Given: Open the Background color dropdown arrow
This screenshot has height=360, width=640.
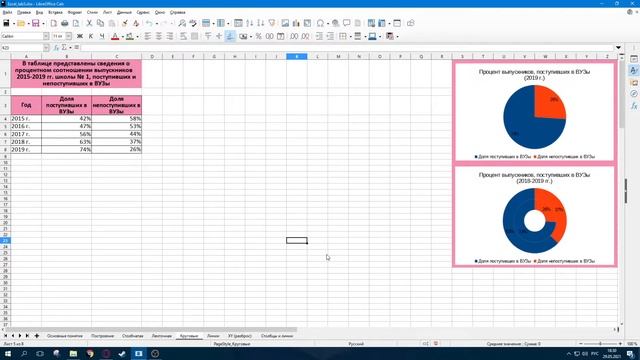Looking at the screenshot, I should [137, 36].
